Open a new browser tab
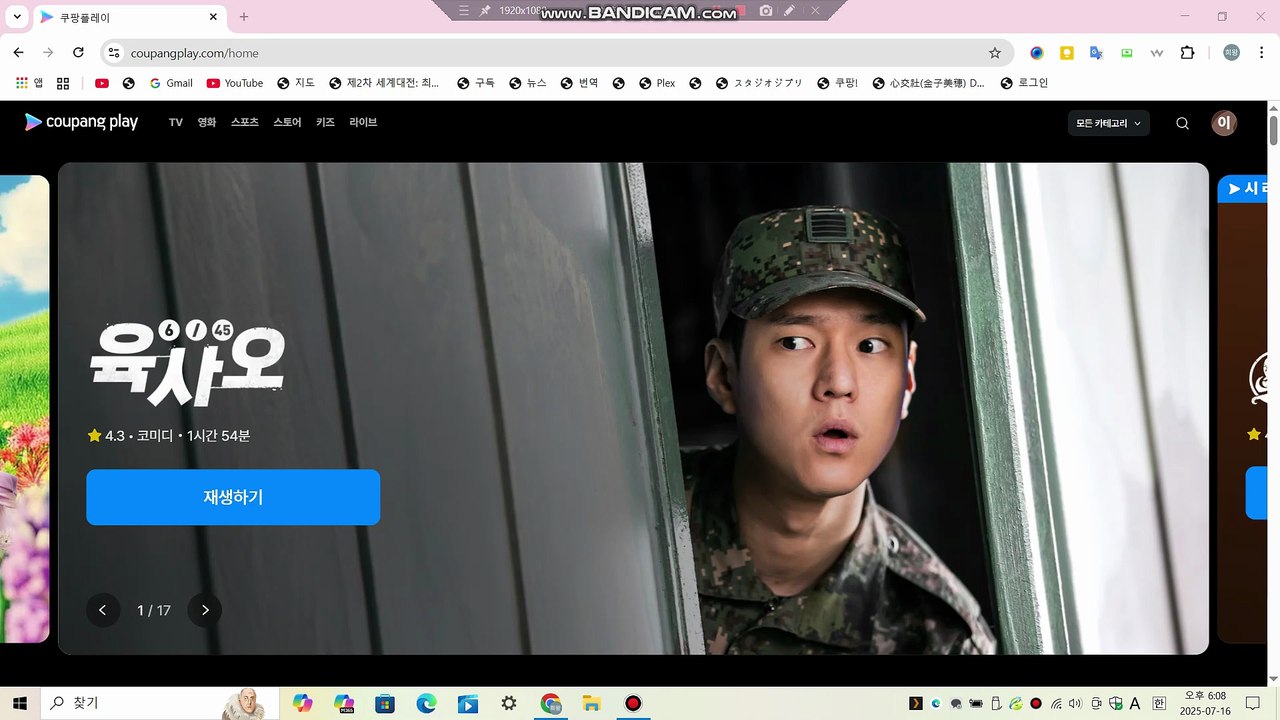This screenshot has width=1280, height=720. coord(244,17)
